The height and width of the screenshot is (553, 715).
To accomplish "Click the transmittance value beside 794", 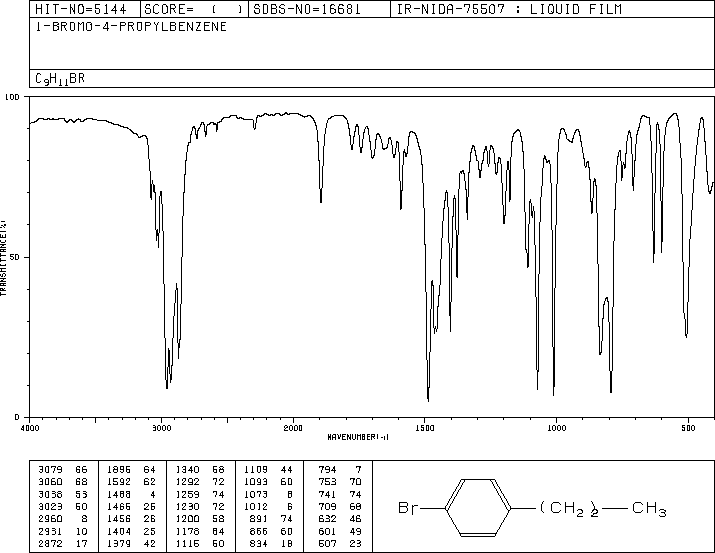I will click(x=358, y=470).
